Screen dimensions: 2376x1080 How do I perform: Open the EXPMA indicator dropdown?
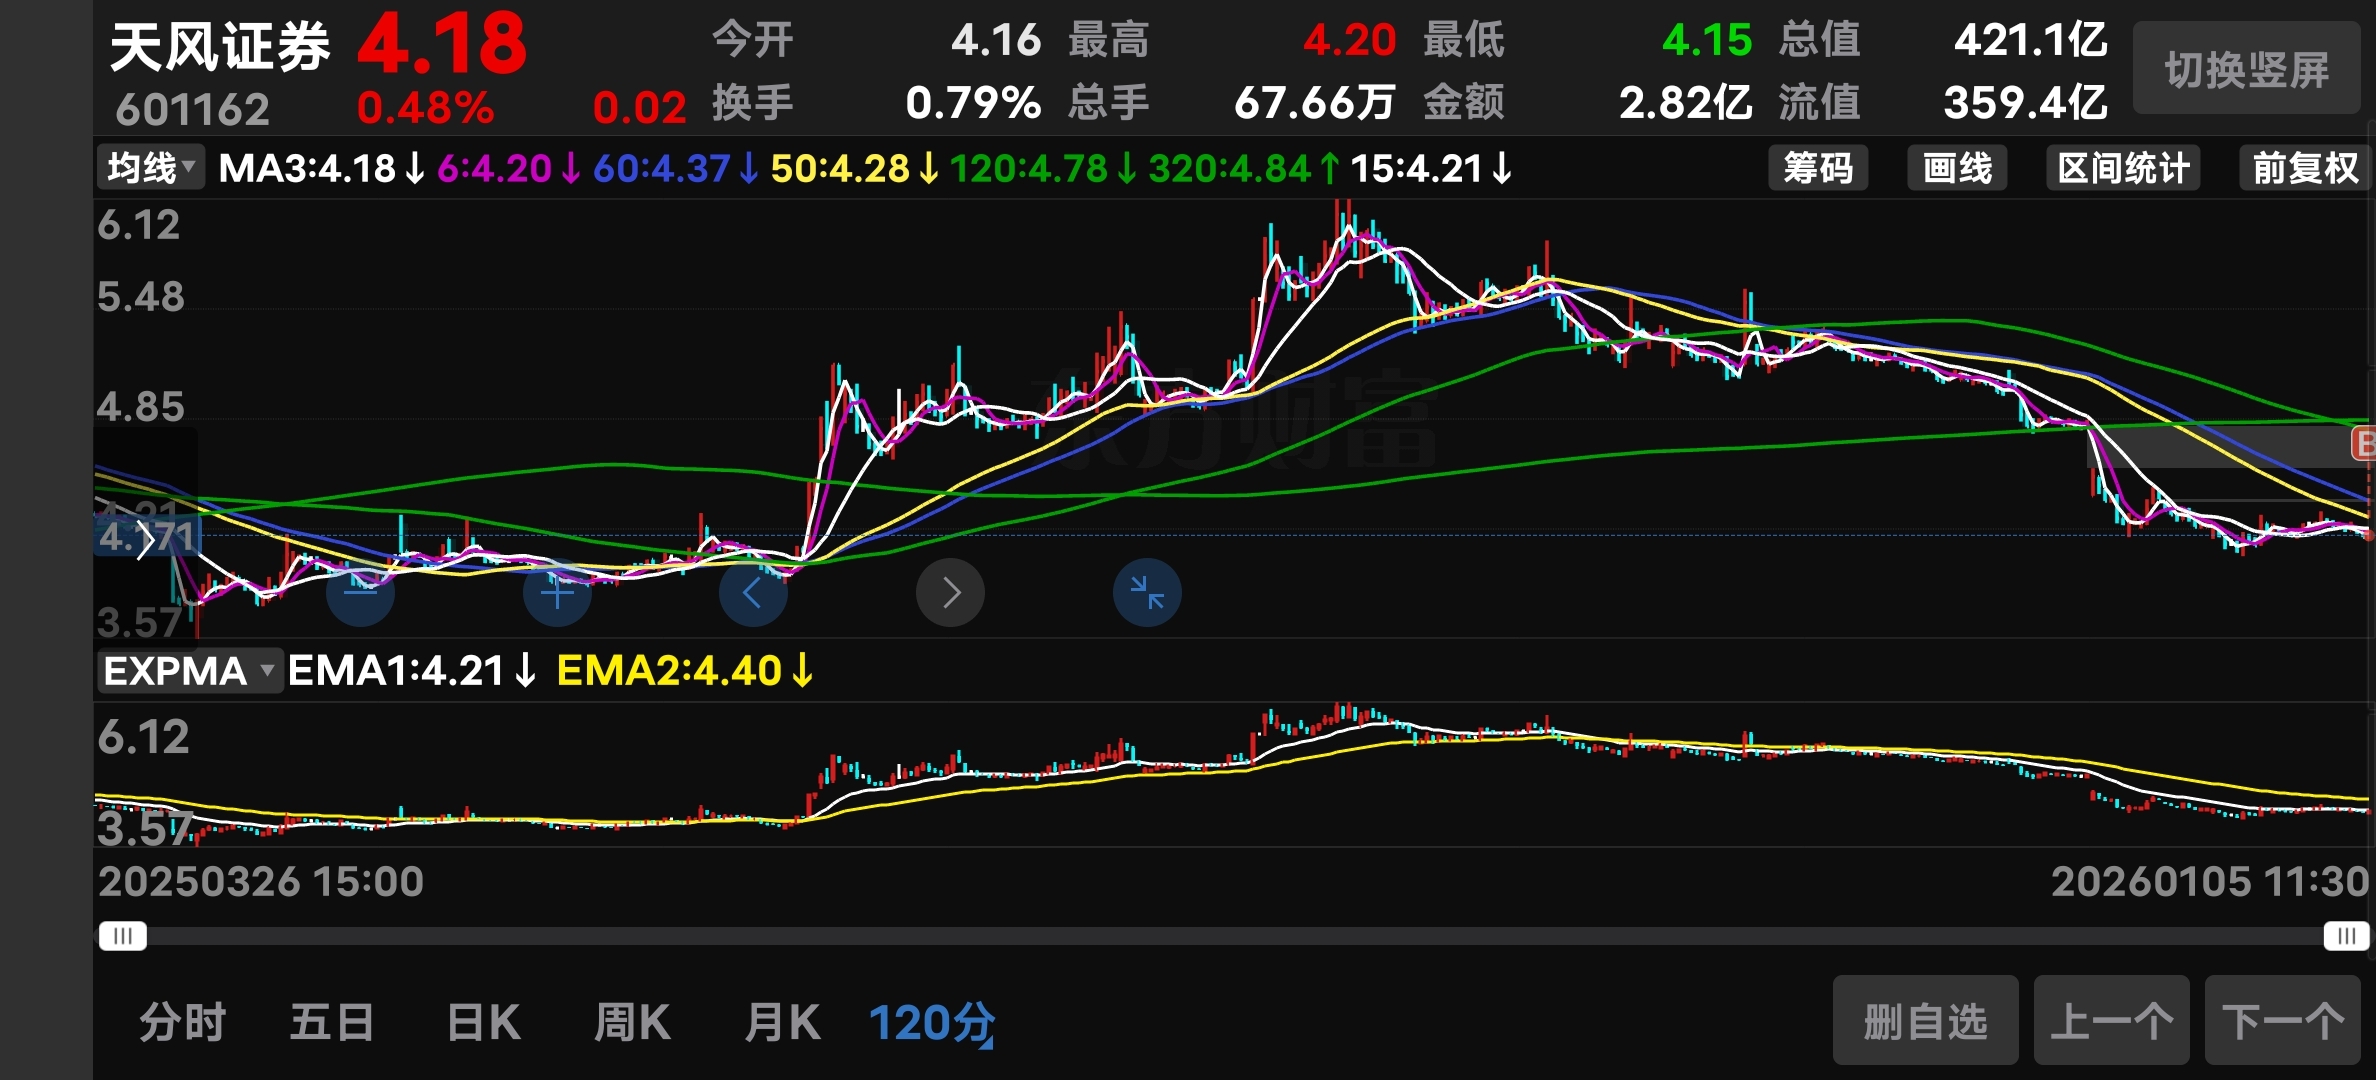[x=188, y=671]
